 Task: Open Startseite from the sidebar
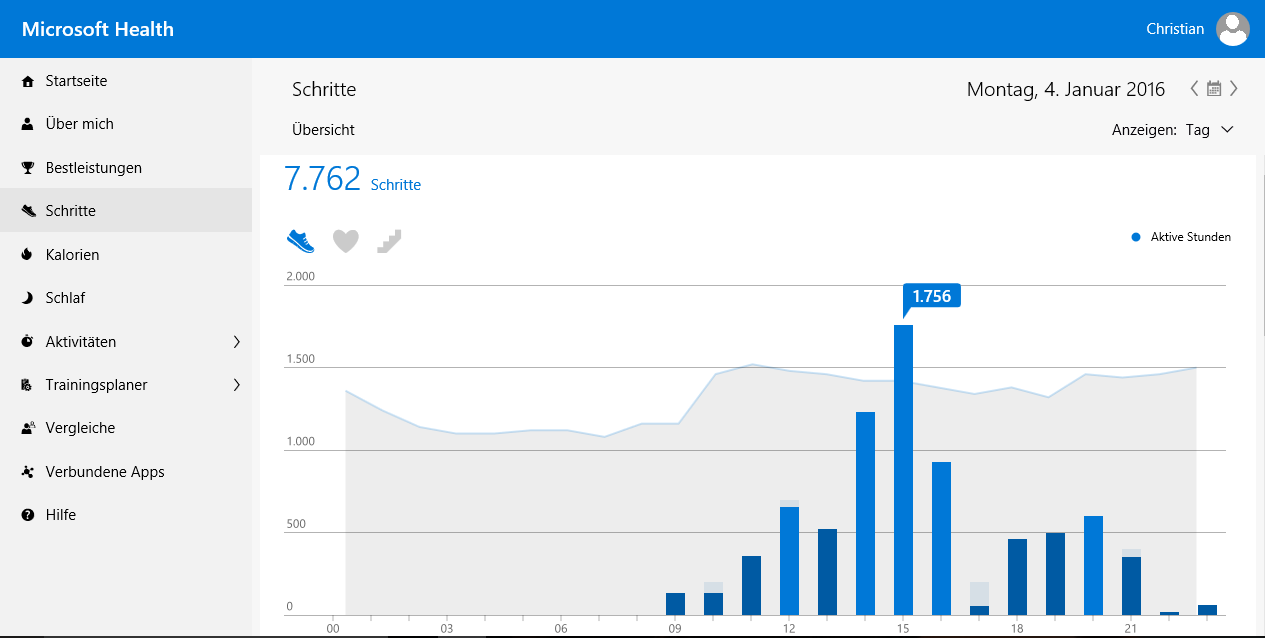(x=76, y=81)
